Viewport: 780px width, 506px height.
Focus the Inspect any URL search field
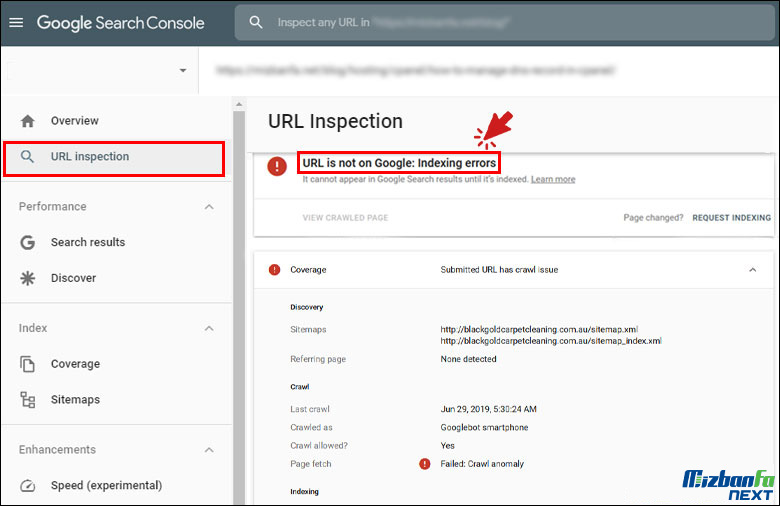(x=504, y=22)
